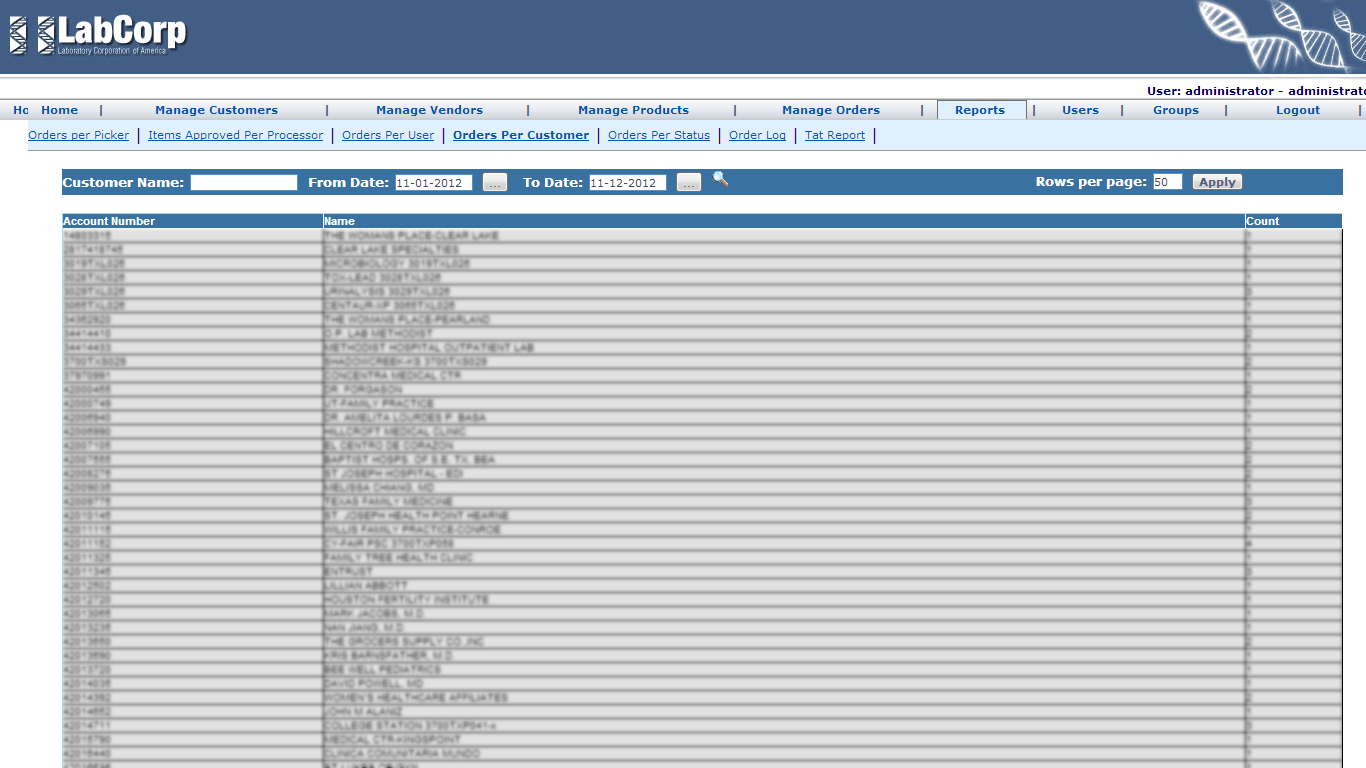1366x768 pixels.
Task: Click the To Date text field
Action: [627, 183]
